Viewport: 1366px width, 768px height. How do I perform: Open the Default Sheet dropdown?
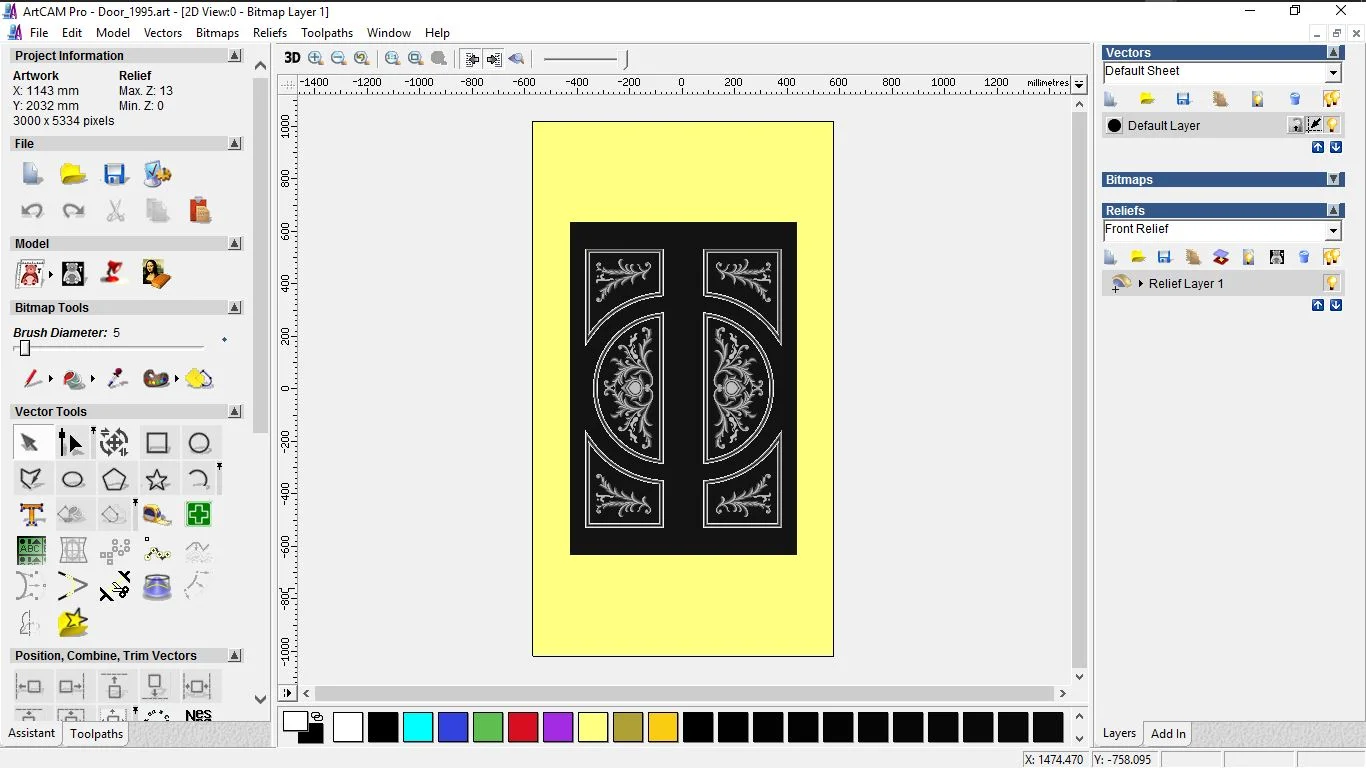[x=1333, y=71]
